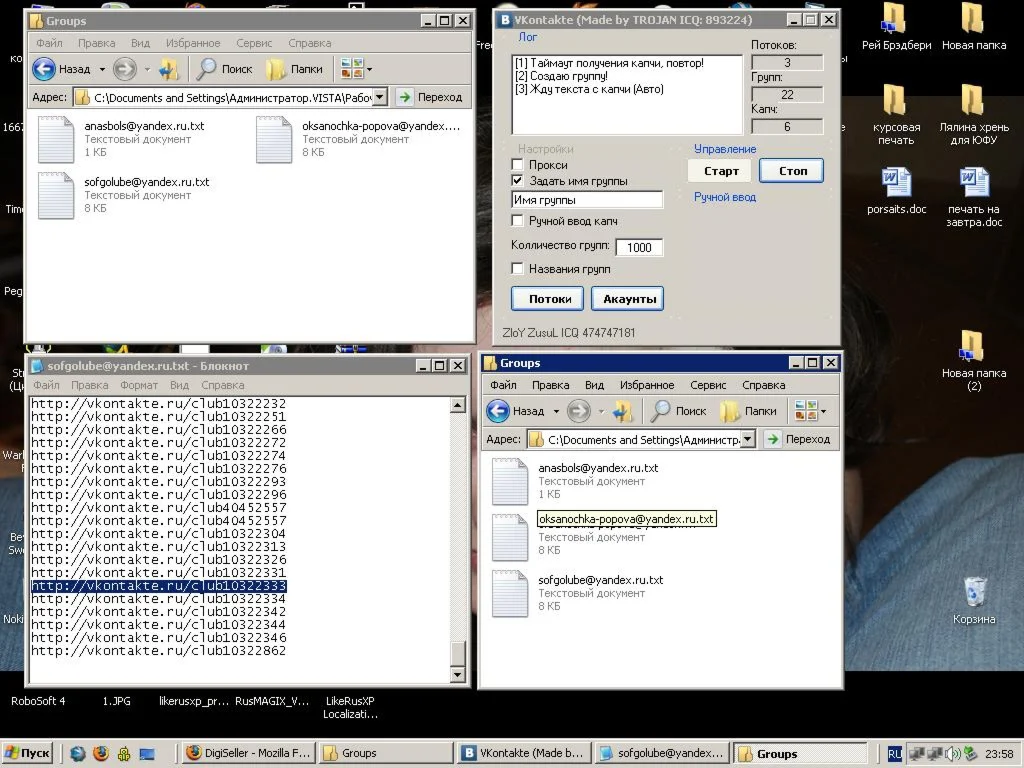Open Back button history dropdown in top Groups window
Image resolution: width=1024 pixels, height=768 pixels.
101,69
